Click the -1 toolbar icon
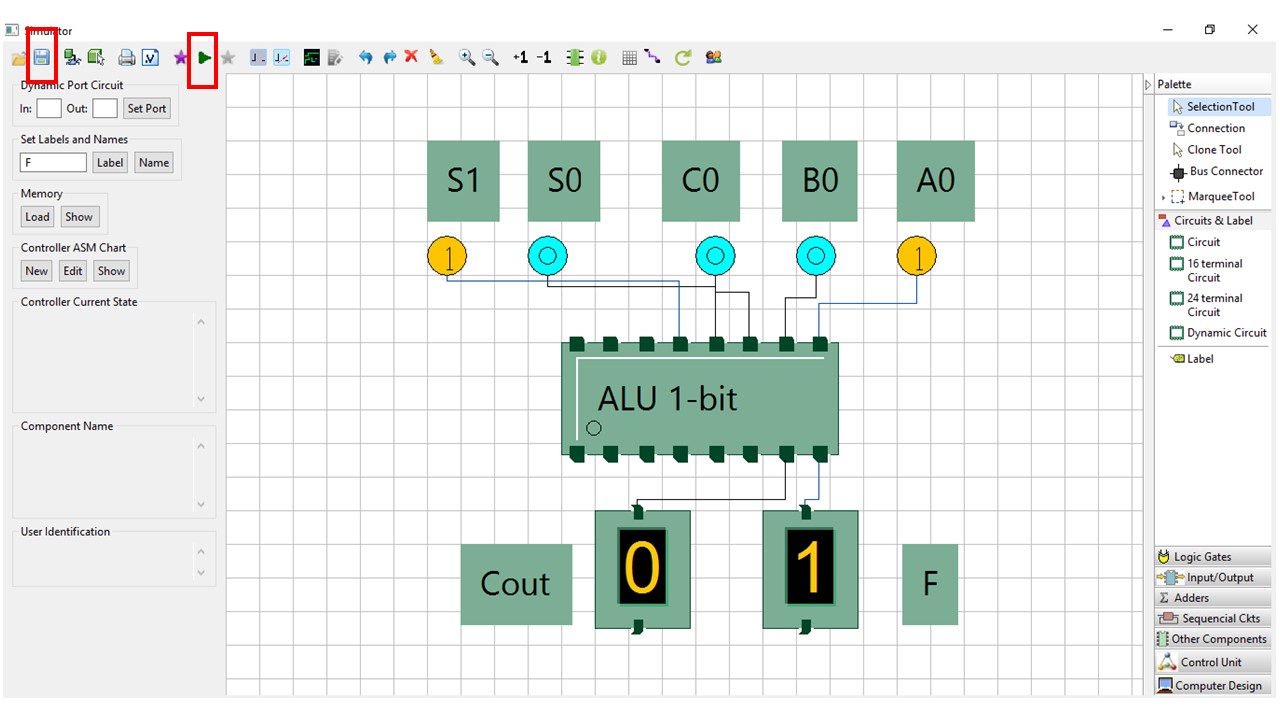 (544, 57)
